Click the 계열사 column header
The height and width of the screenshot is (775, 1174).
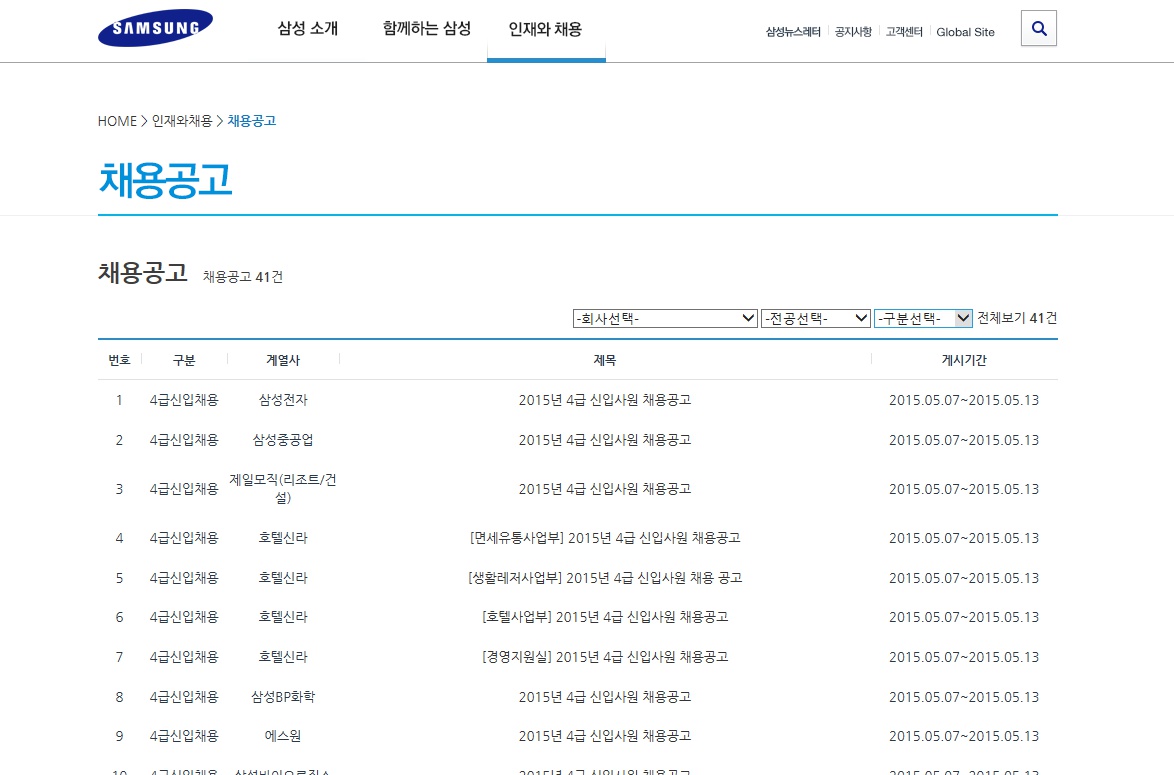coord(282,360)
